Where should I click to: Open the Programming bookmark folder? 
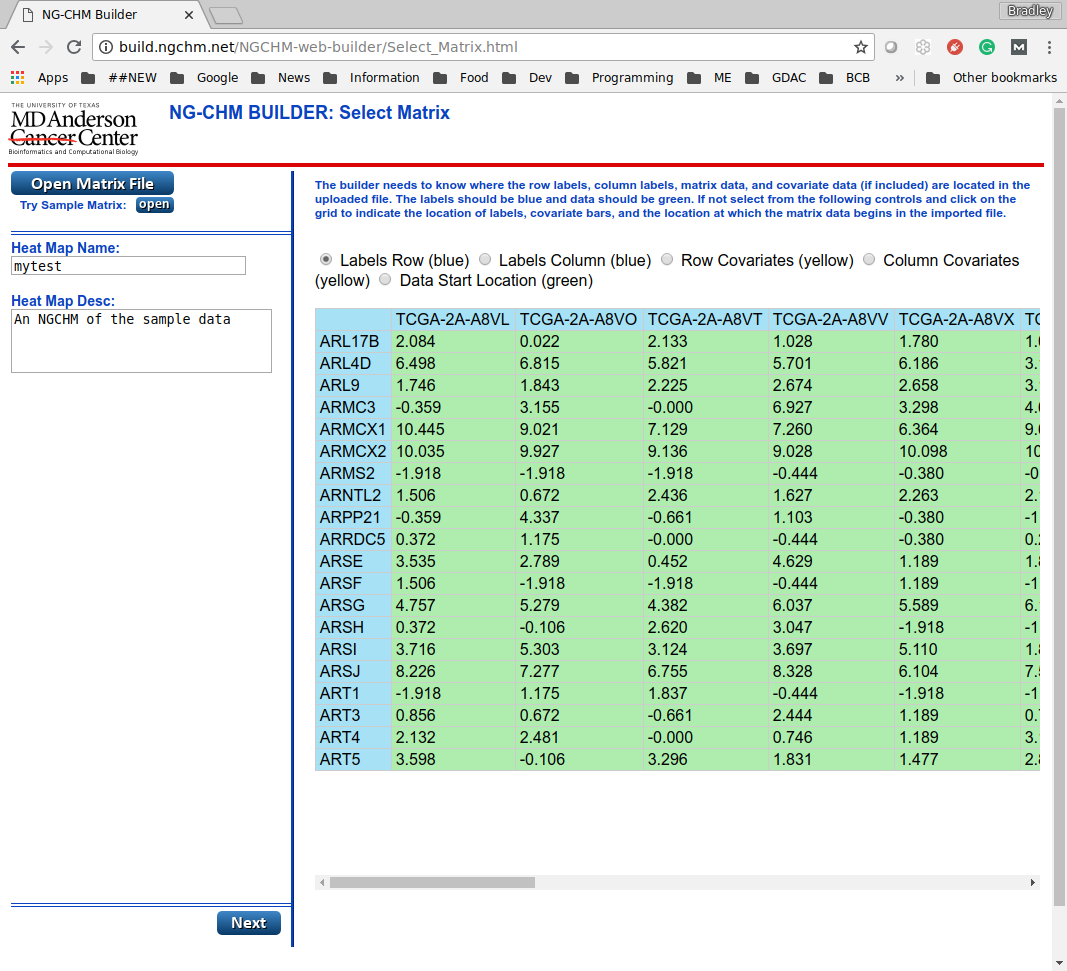619,78
